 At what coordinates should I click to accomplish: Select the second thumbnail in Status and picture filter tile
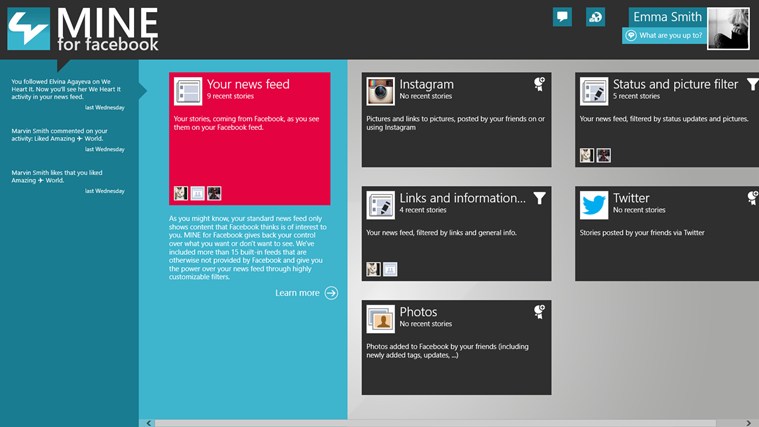click(604, 155)
